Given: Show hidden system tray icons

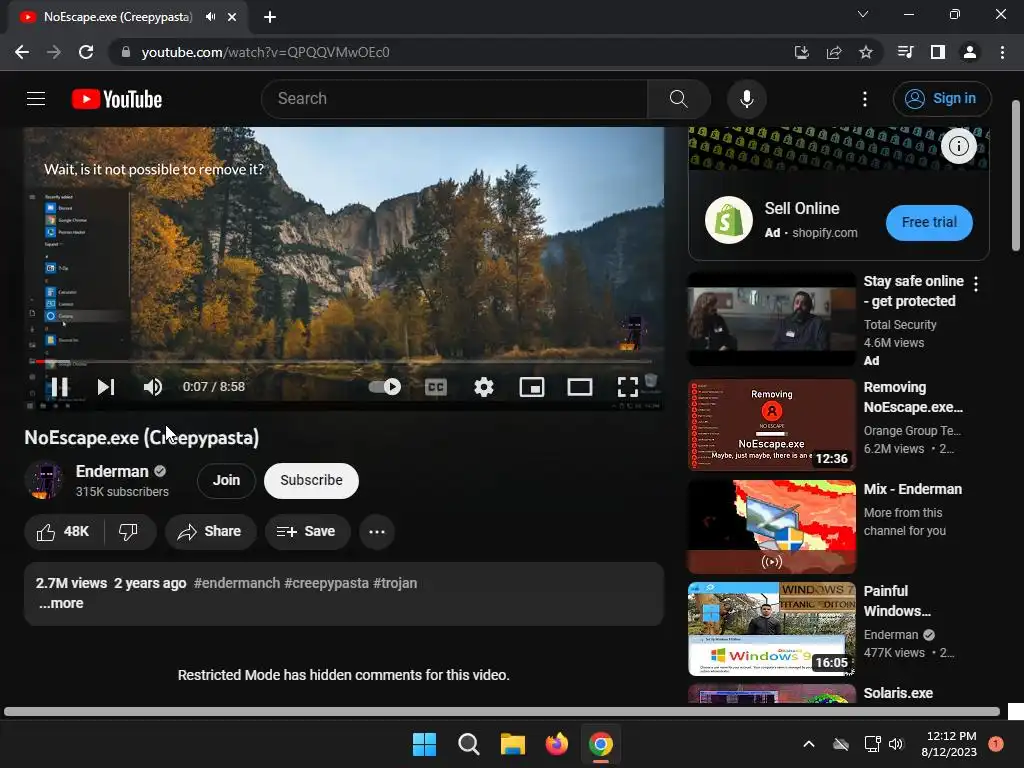Looking at the screenshot, I should point(808,744).
